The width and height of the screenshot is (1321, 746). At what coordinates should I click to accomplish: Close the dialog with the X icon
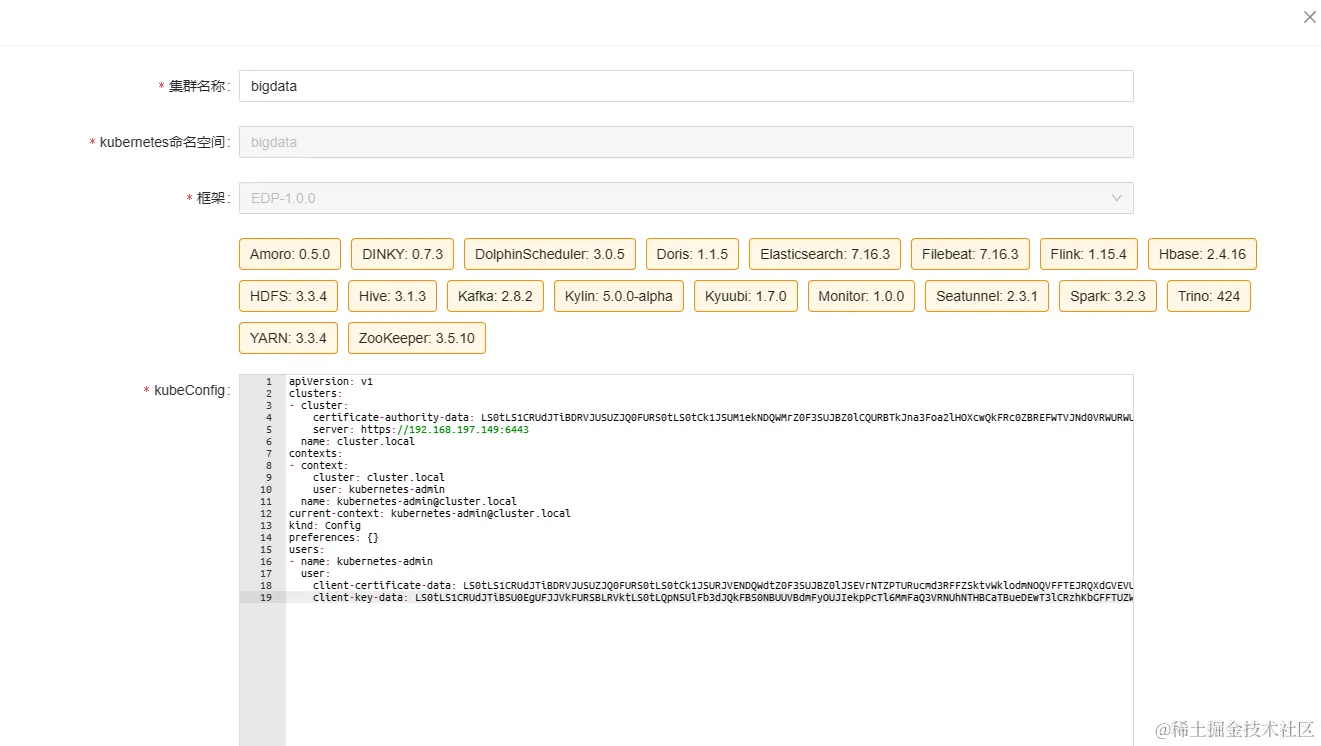[1309, 17]
